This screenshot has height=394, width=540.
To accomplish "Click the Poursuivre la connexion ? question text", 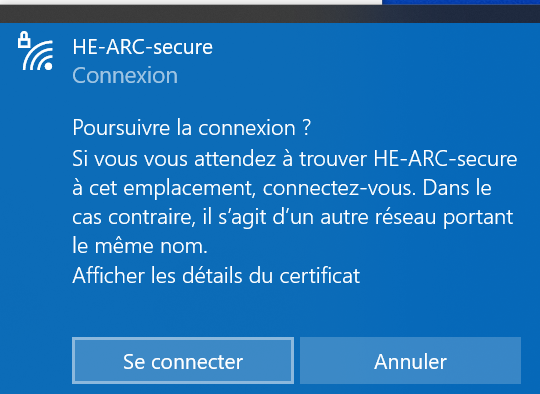I will (x=191, y=128).
